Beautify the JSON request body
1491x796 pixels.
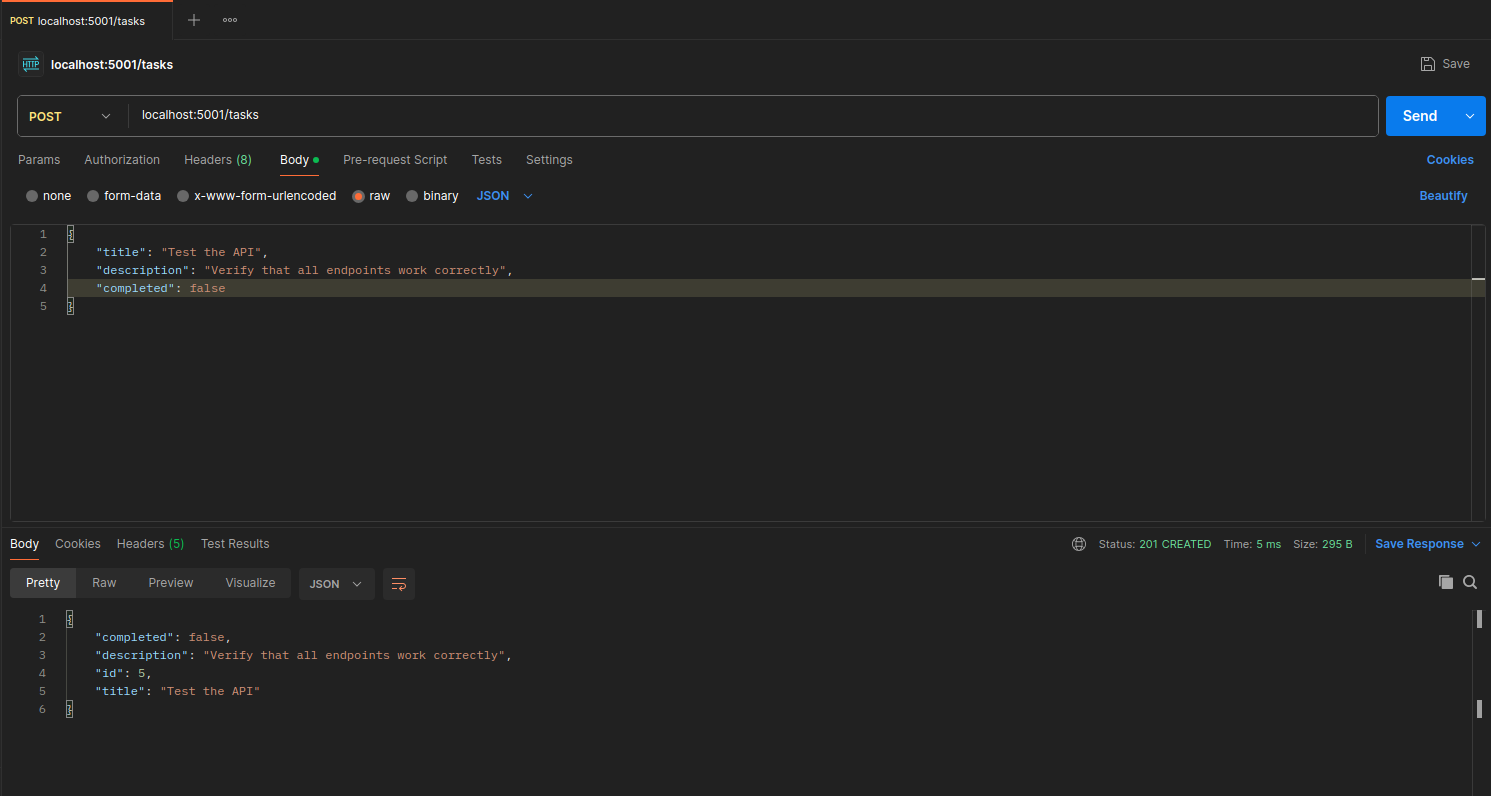(1443, 195)
